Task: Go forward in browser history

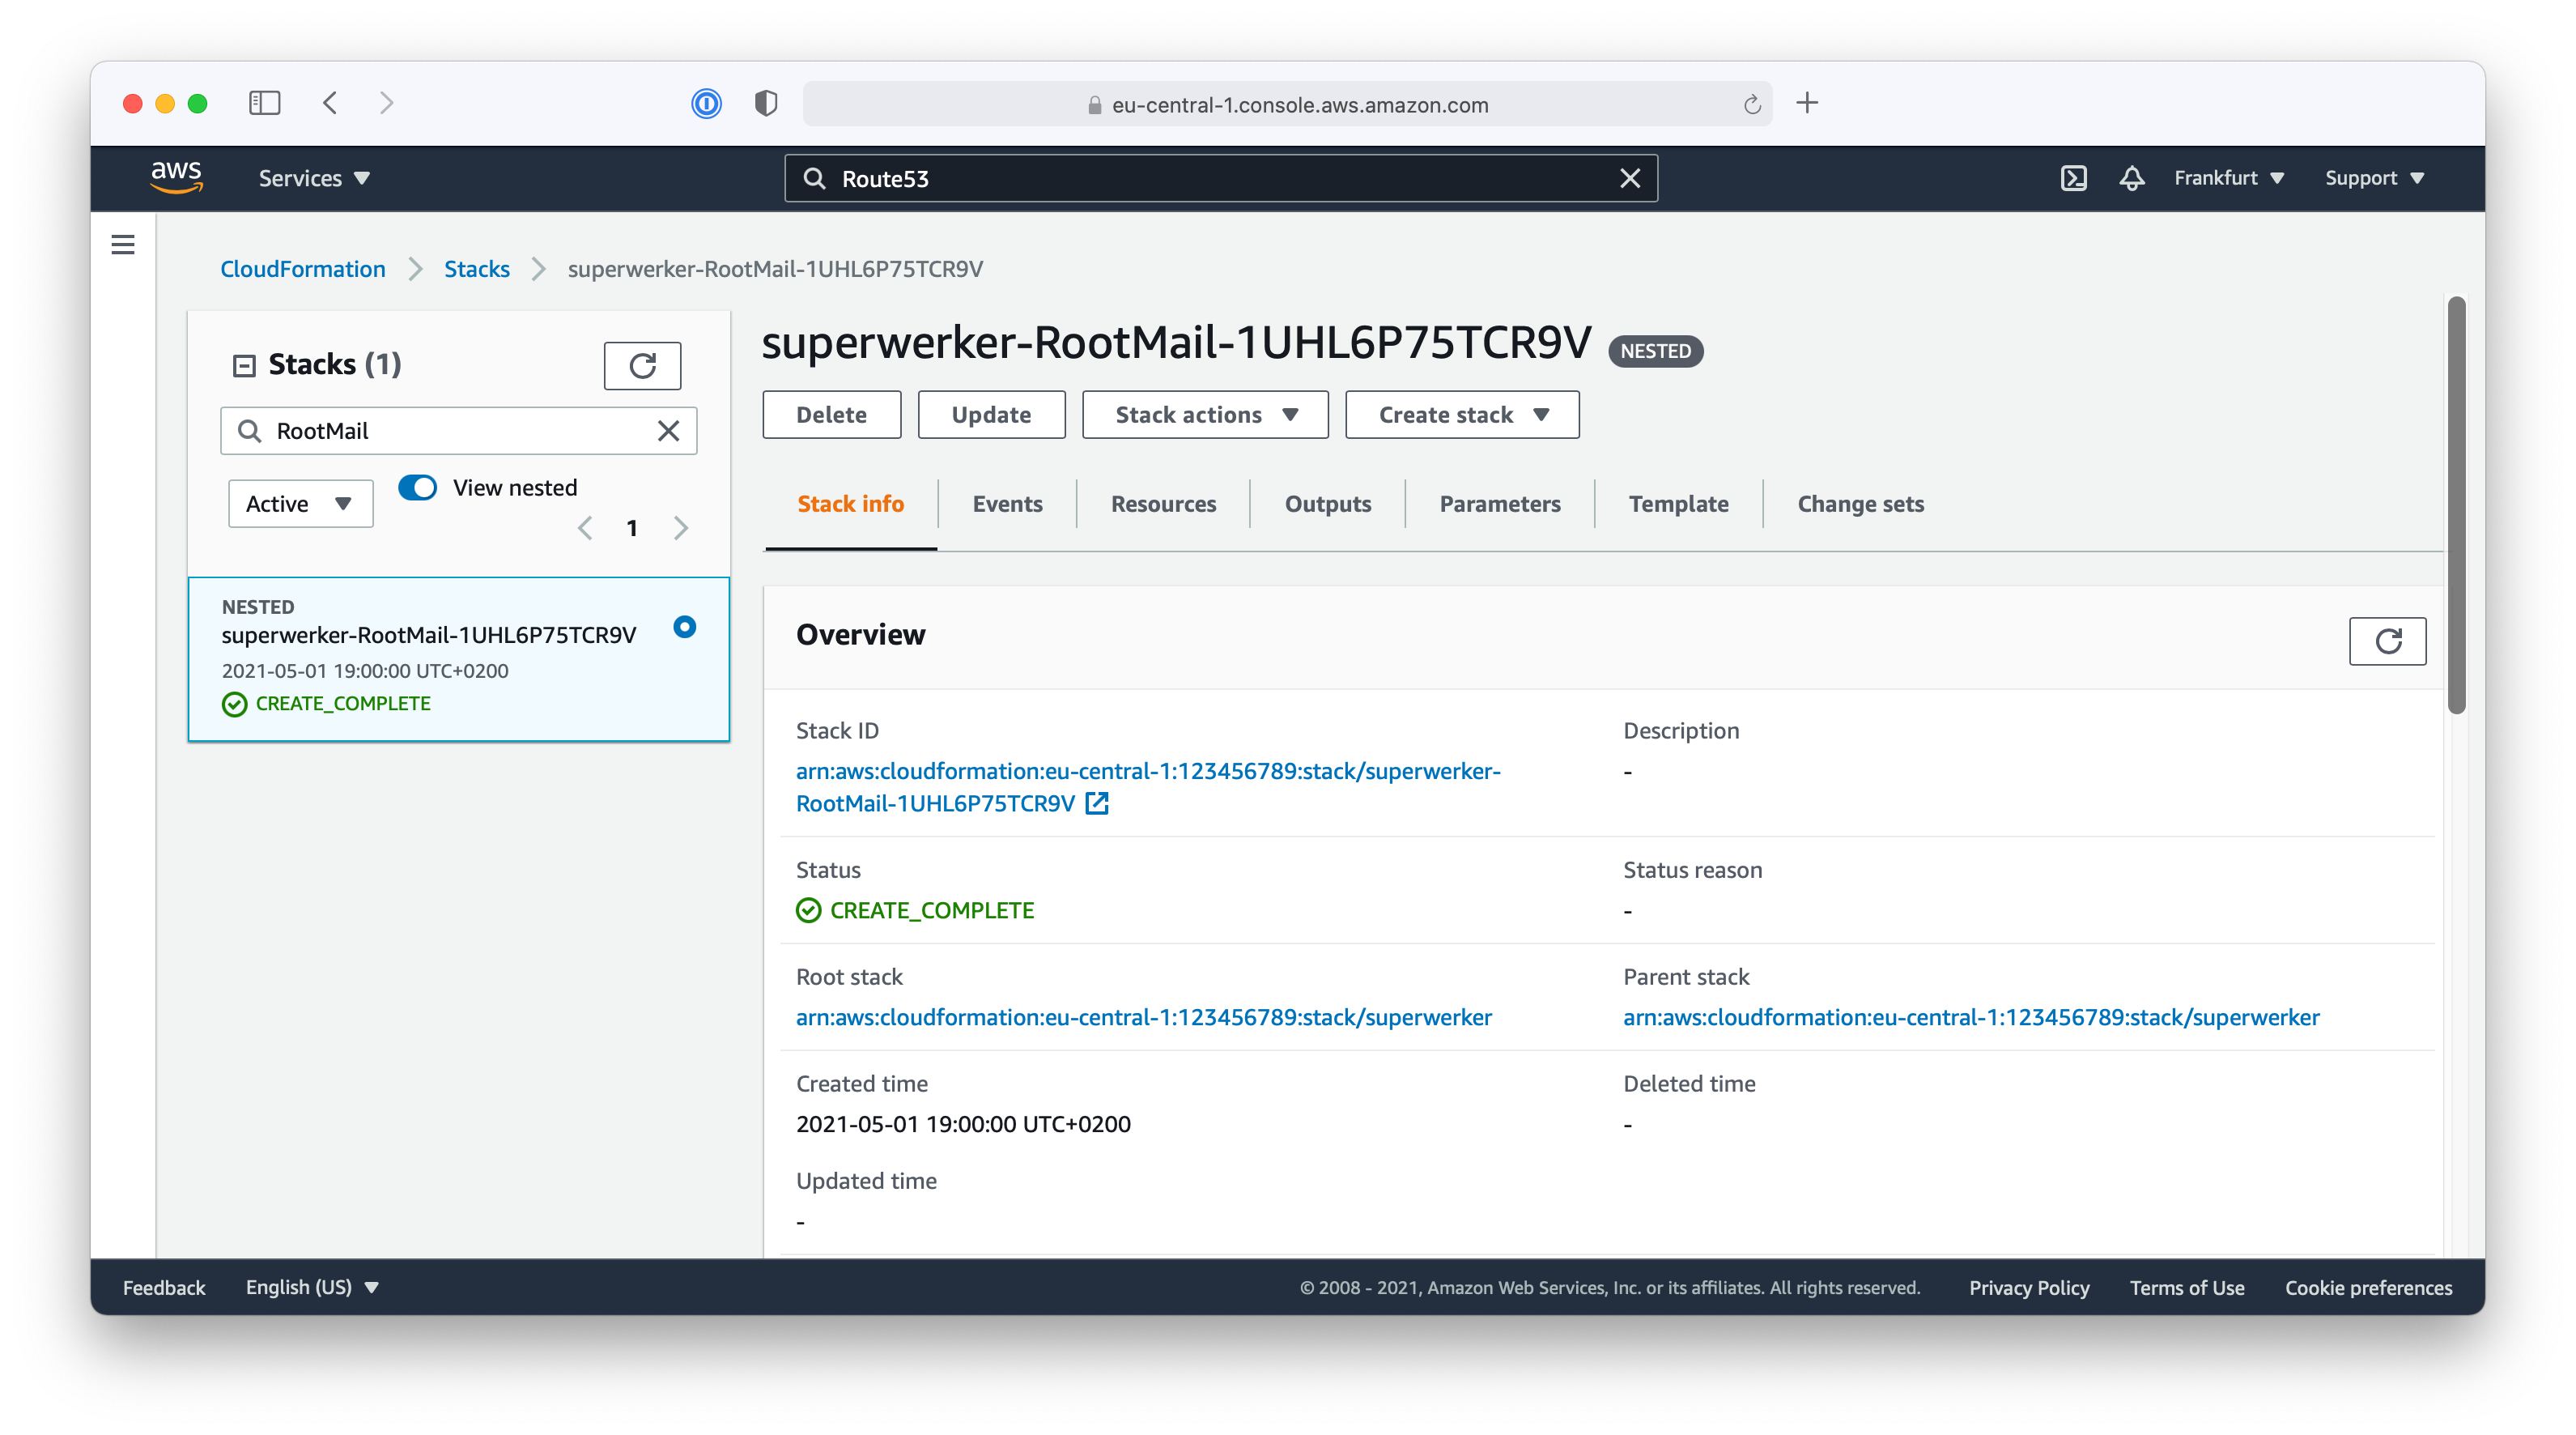Action: click(386, 103)
